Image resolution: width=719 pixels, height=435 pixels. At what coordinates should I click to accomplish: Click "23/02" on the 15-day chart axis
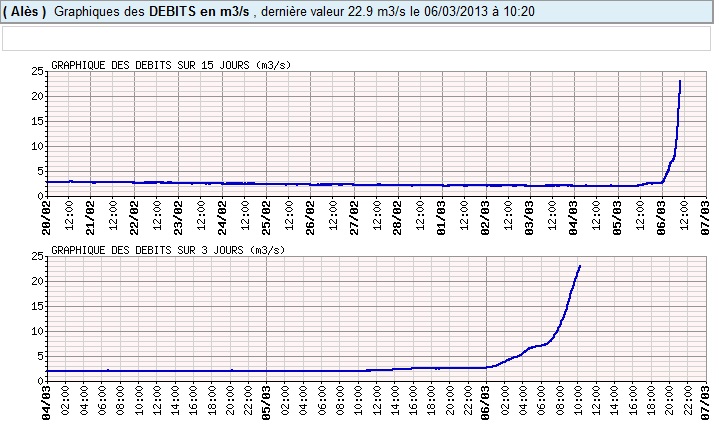point(178,218)
